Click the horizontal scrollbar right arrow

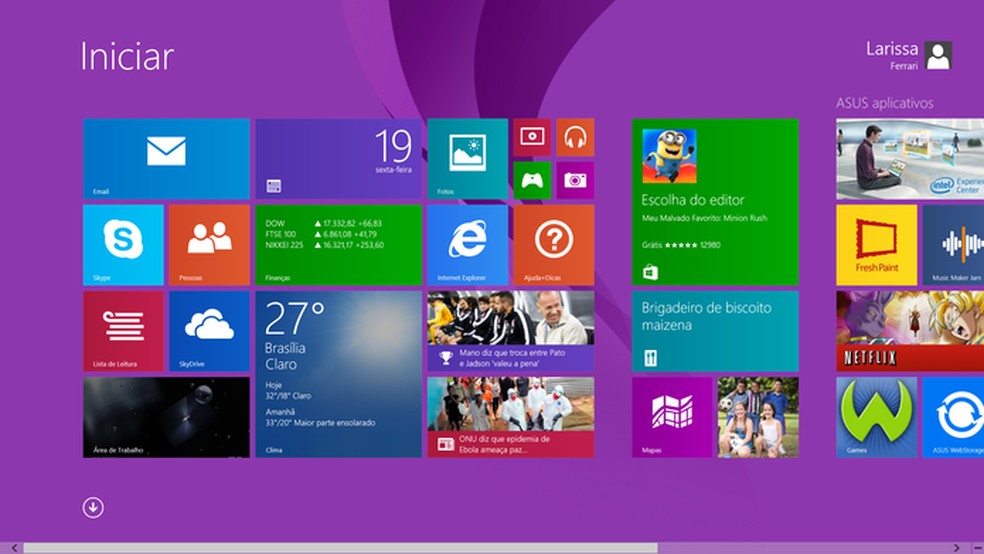point(956,548)
